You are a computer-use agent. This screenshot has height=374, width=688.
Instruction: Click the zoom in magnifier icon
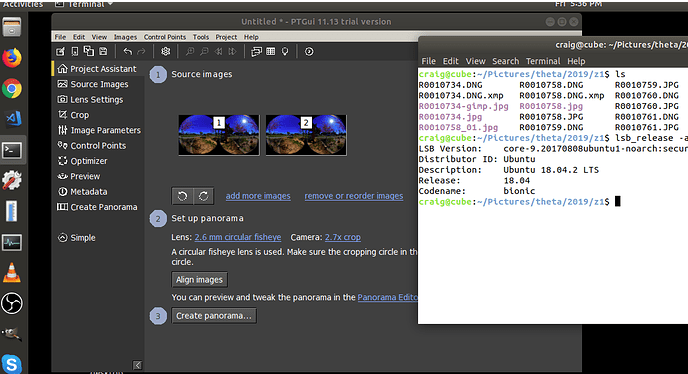[x=190, y=51]
